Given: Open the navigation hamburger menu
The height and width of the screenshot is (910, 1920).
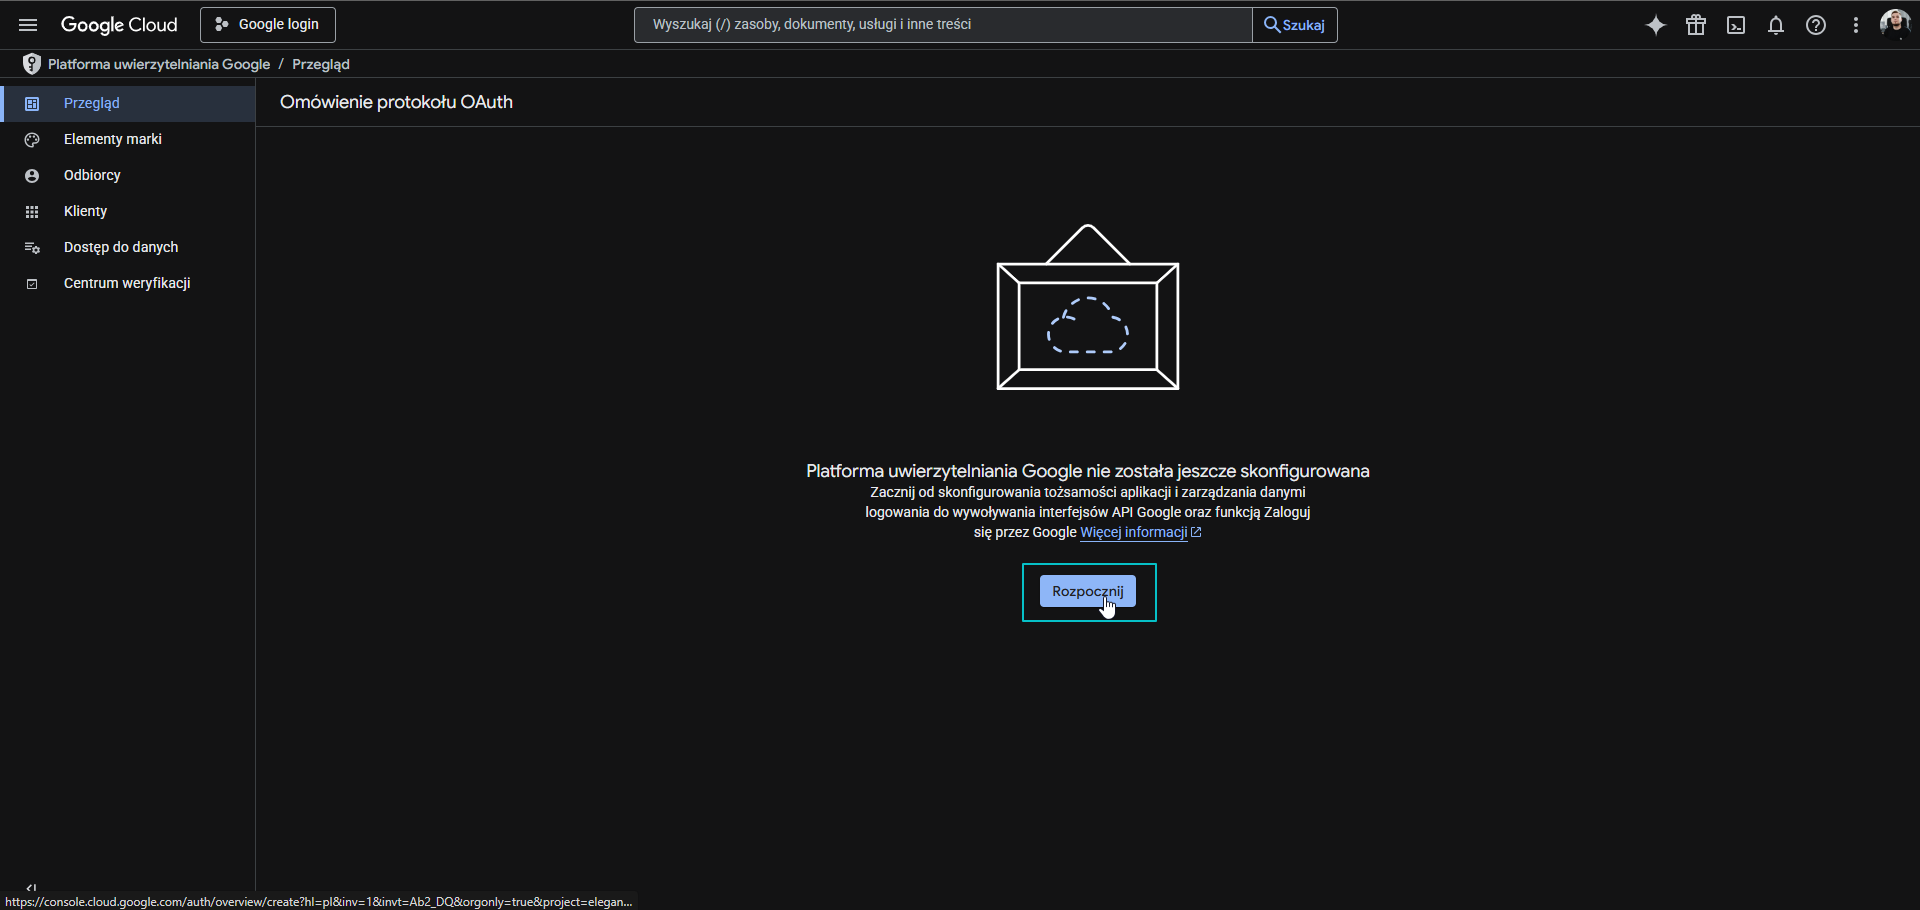Looking at the screenshot, I should [28, 25].
